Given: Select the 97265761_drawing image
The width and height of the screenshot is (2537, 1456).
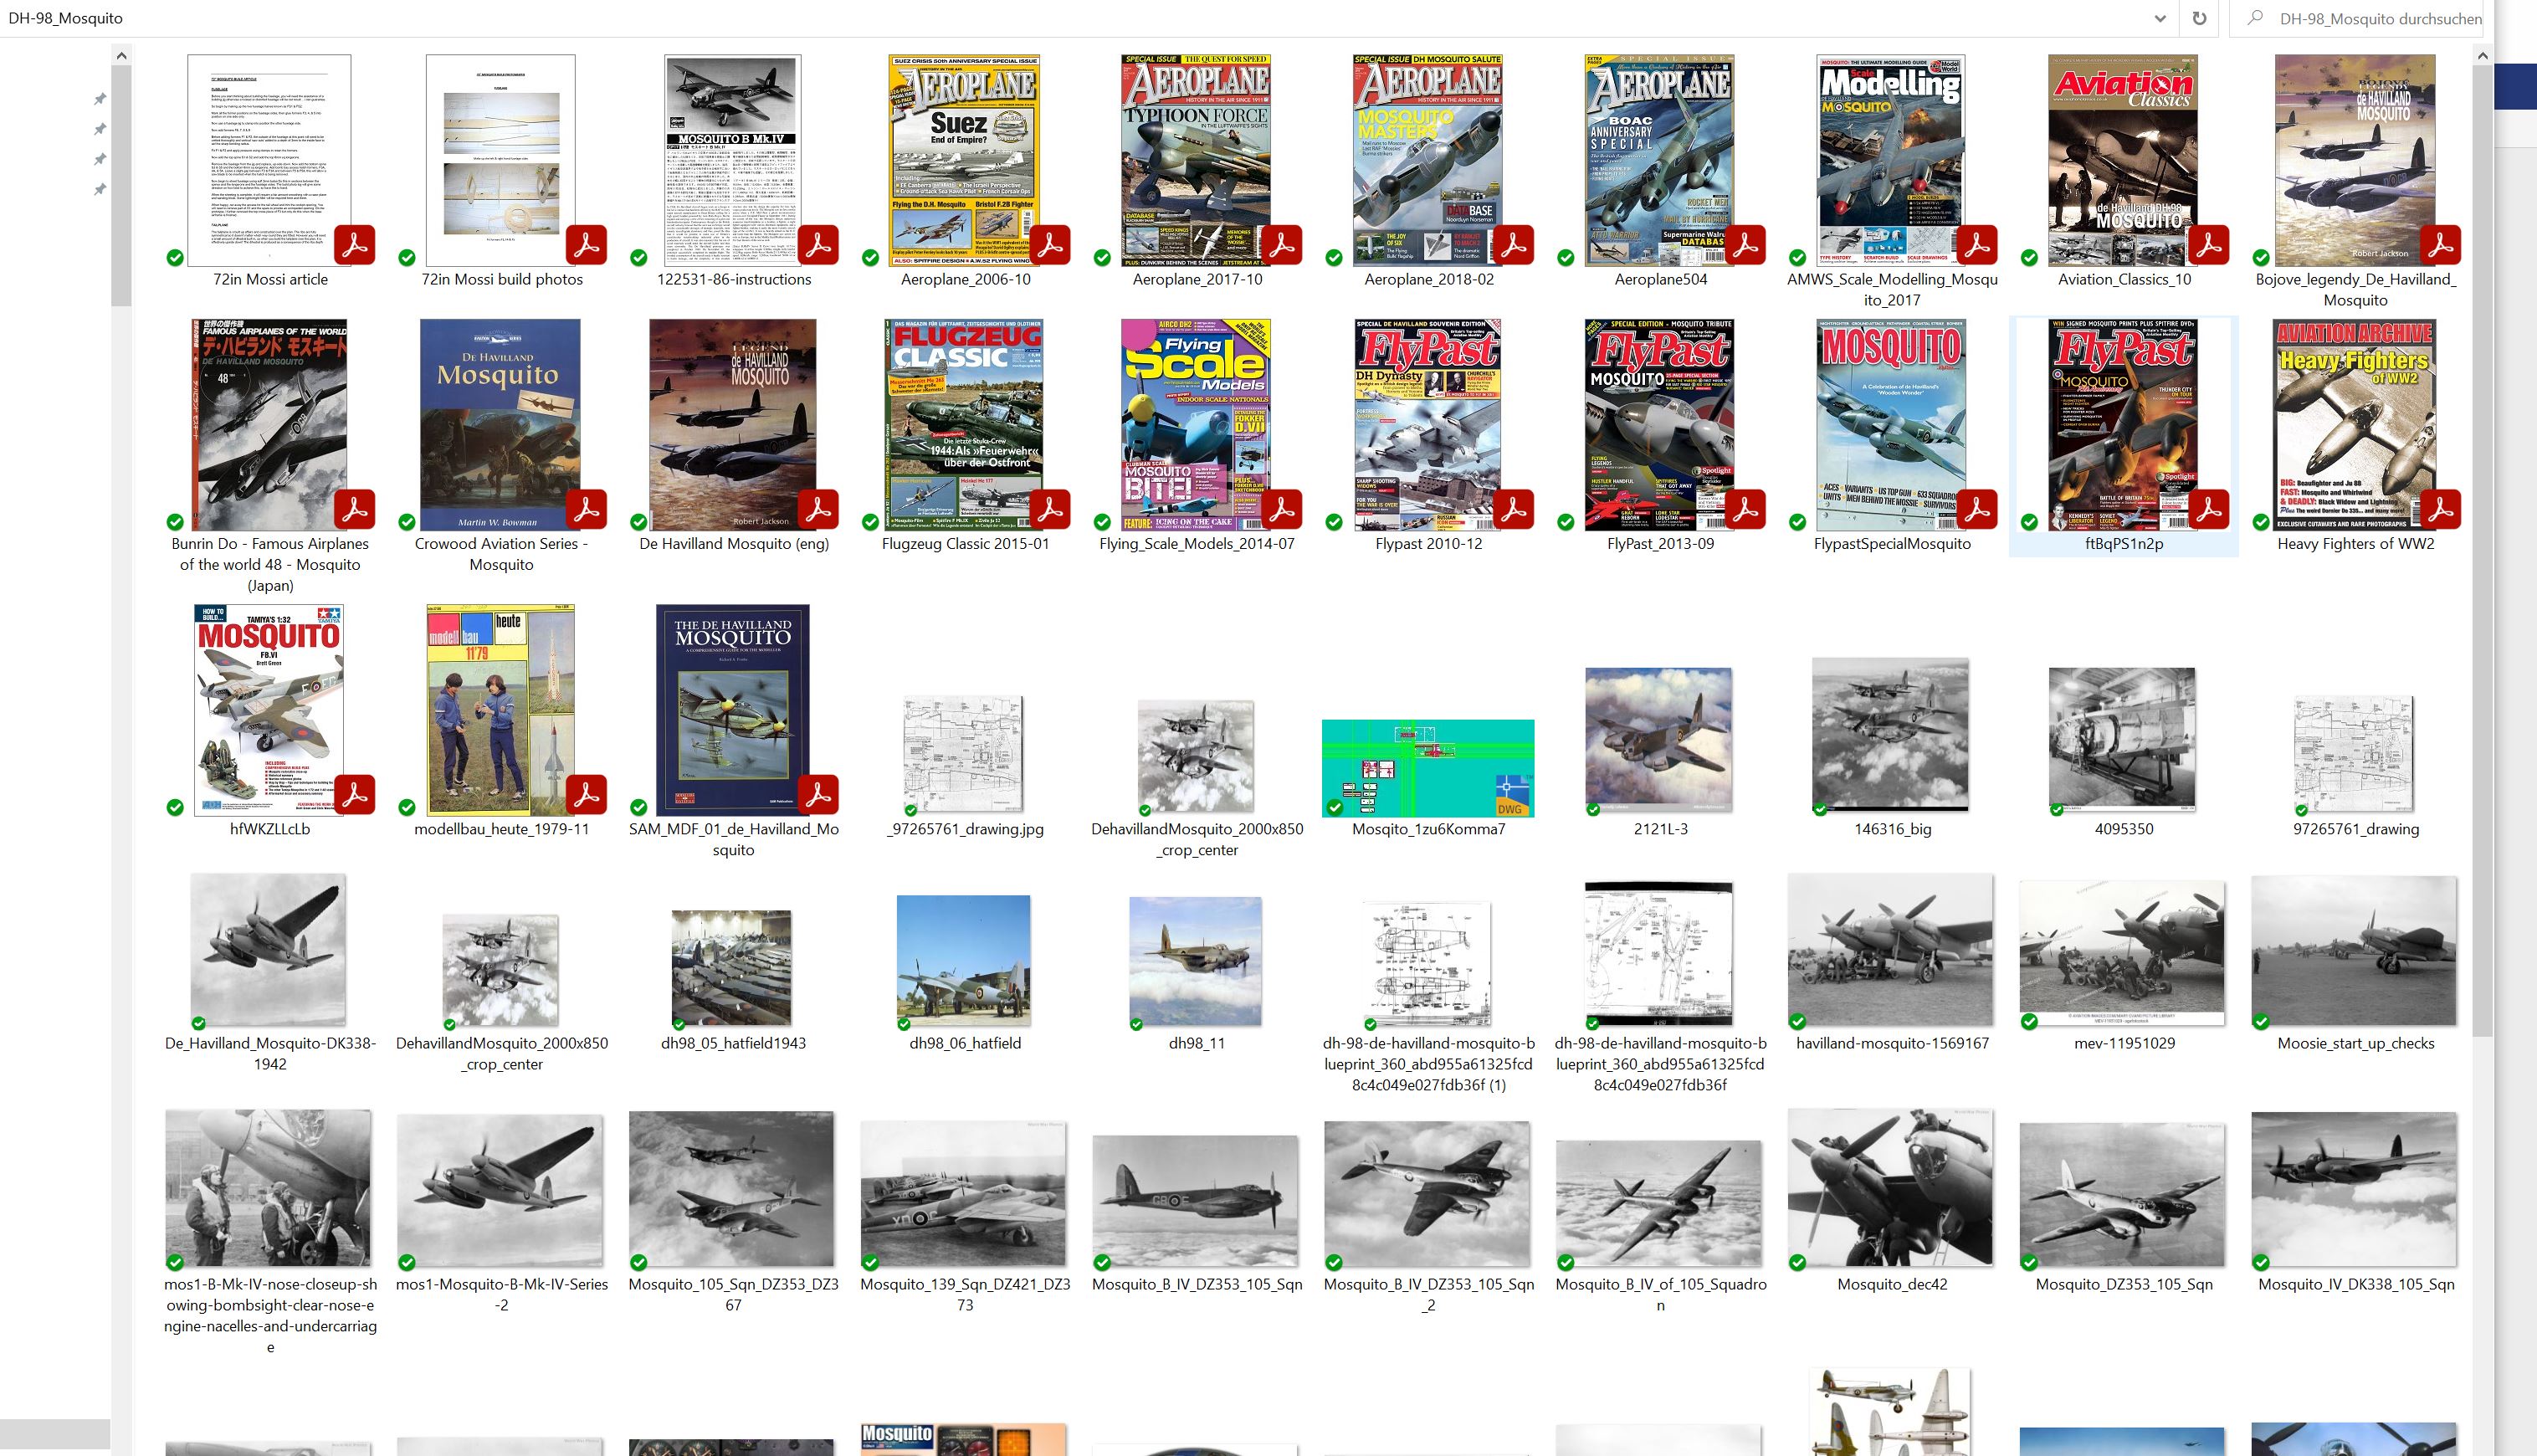Looking at the screenshot, I should tap(2355, 754).
